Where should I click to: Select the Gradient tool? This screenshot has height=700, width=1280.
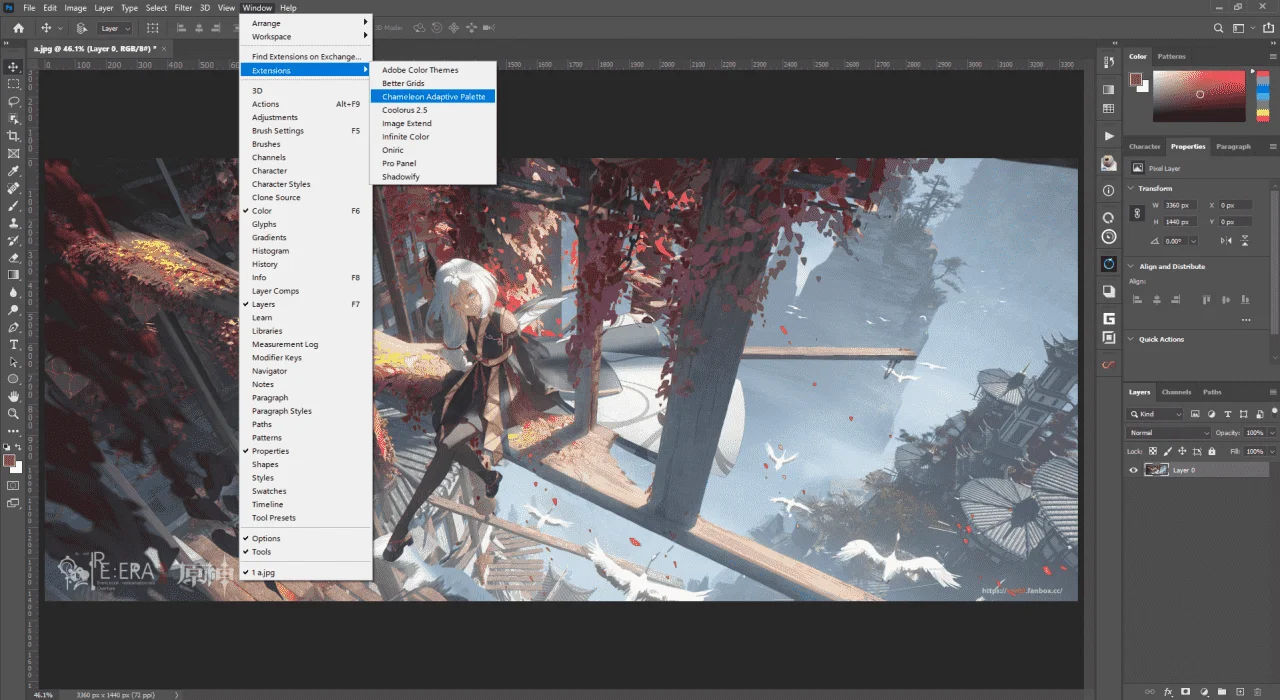point(13,275)
